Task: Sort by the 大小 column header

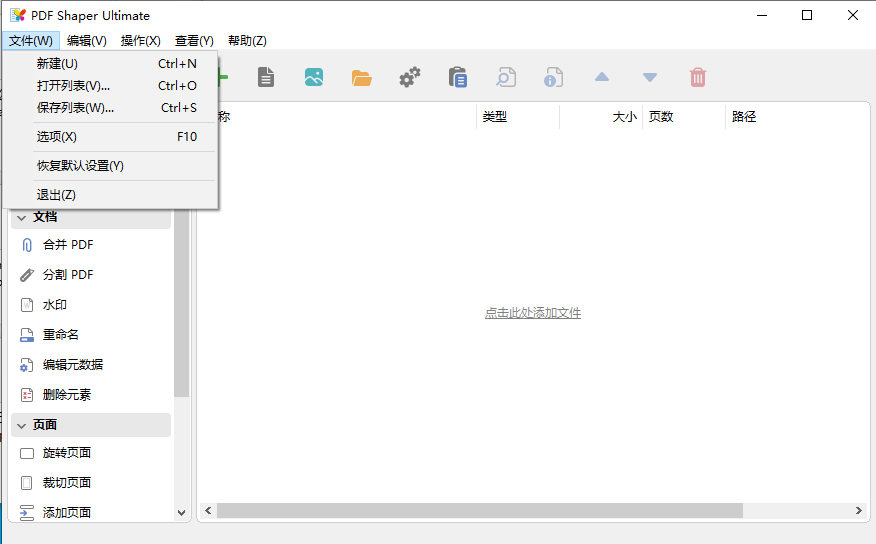Action: point(601,117)
